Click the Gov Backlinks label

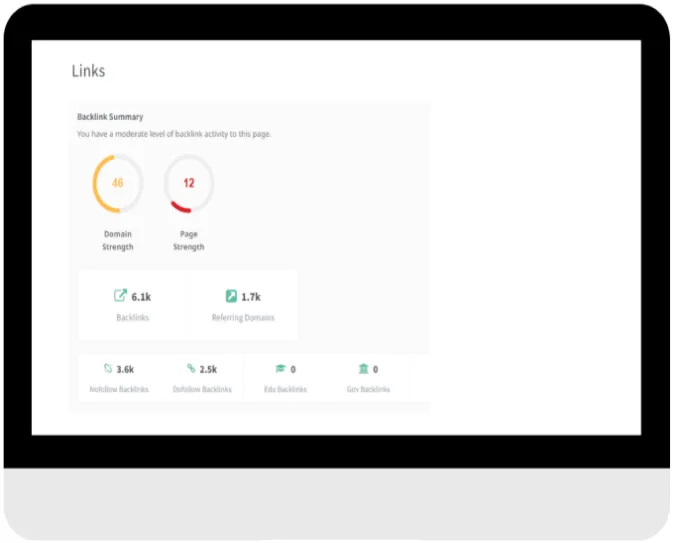pyautogui.click(x=368, y=389)
